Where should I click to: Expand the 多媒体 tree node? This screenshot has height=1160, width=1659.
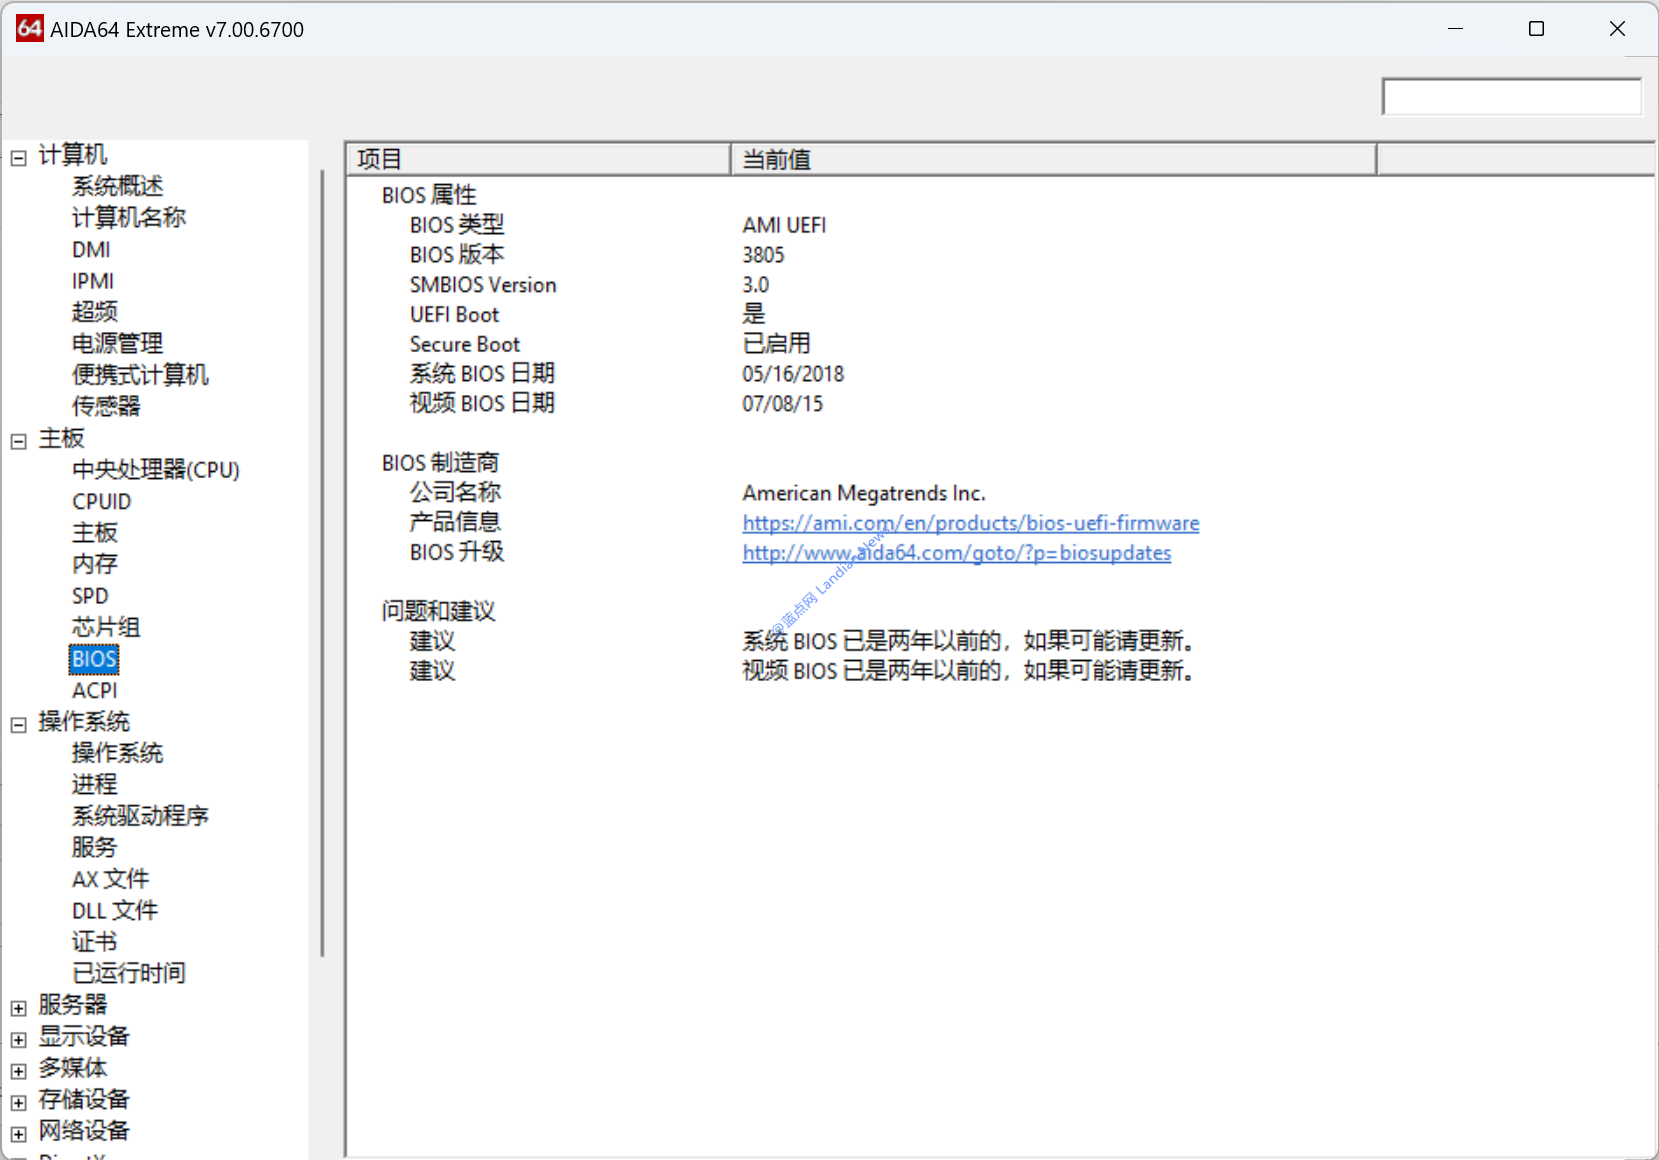18,1071
